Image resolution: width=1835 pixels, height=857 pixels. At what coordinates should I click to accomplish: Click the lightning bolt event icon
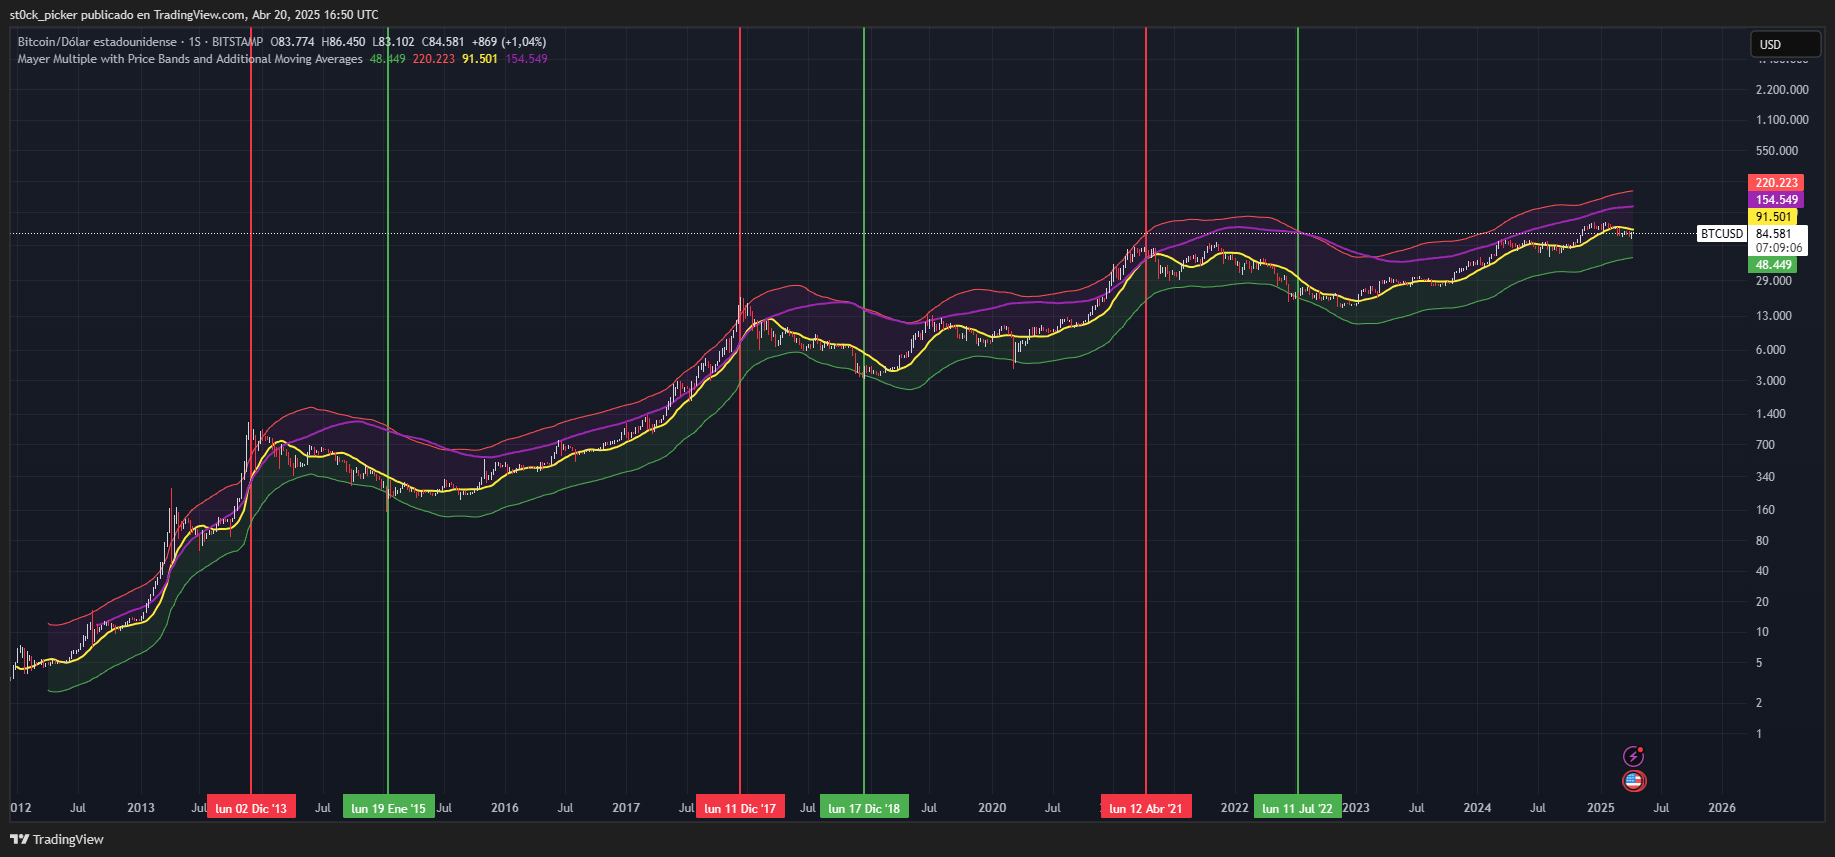[x=1633, y=756]
